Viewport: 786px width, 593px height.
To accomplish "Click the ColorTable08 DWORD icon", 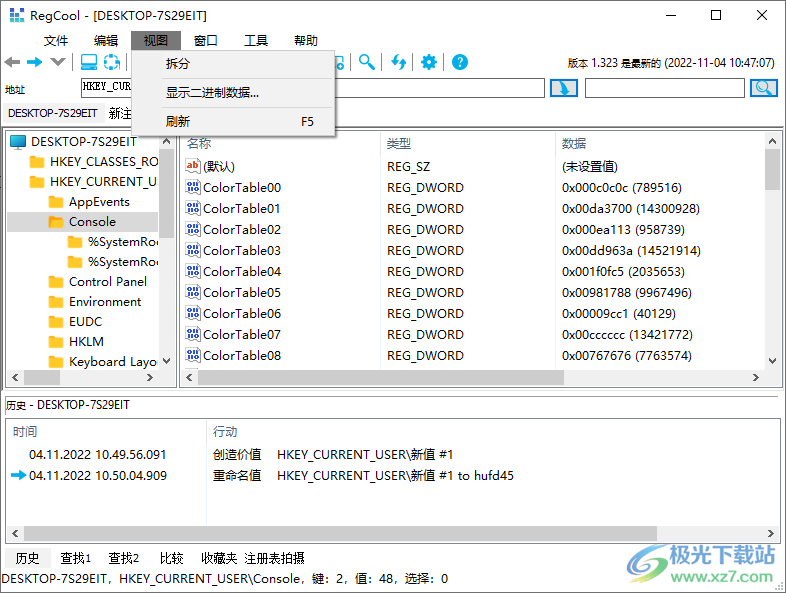I will [x=192, y=356].
